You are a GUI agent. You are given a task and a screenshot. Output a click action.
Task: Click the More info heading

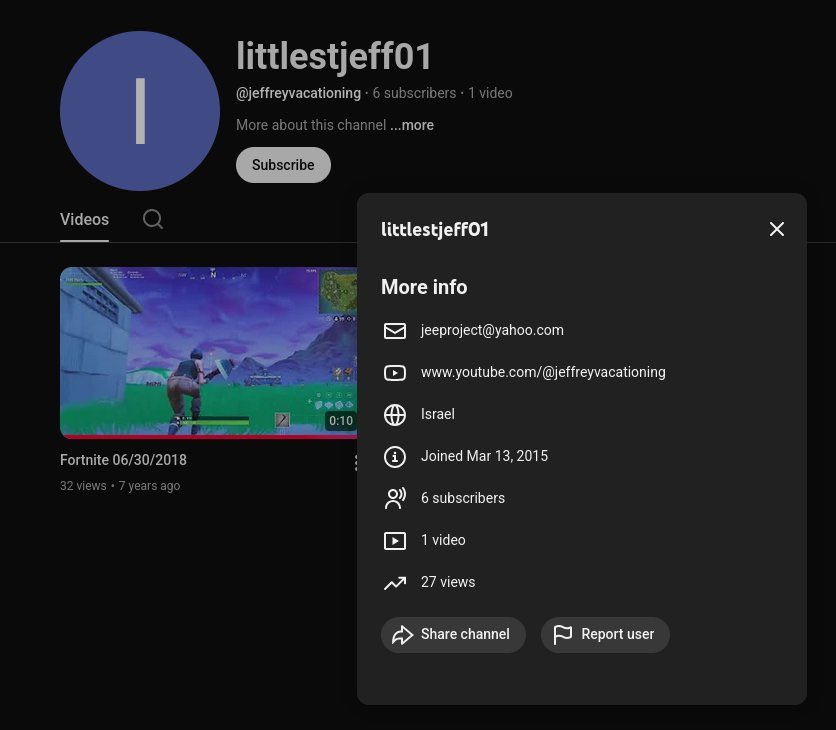[424, 287]
